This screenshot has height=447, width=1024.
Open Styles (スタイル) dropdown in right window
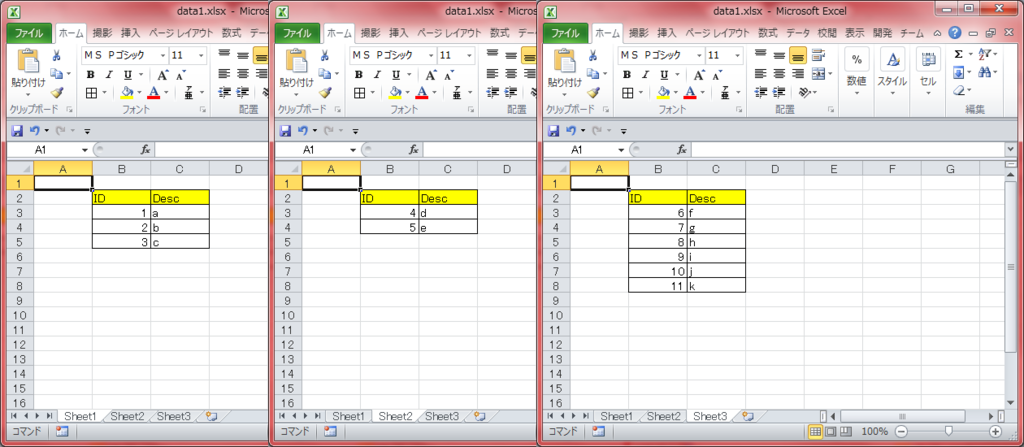click(x=891, y=73)
